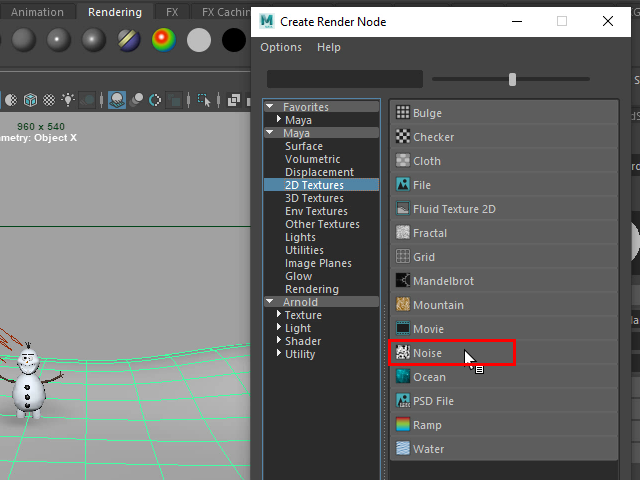Switch to the Animation shelf tab
The width and height of the screenshot is (640, 480).
click(37, 12)
